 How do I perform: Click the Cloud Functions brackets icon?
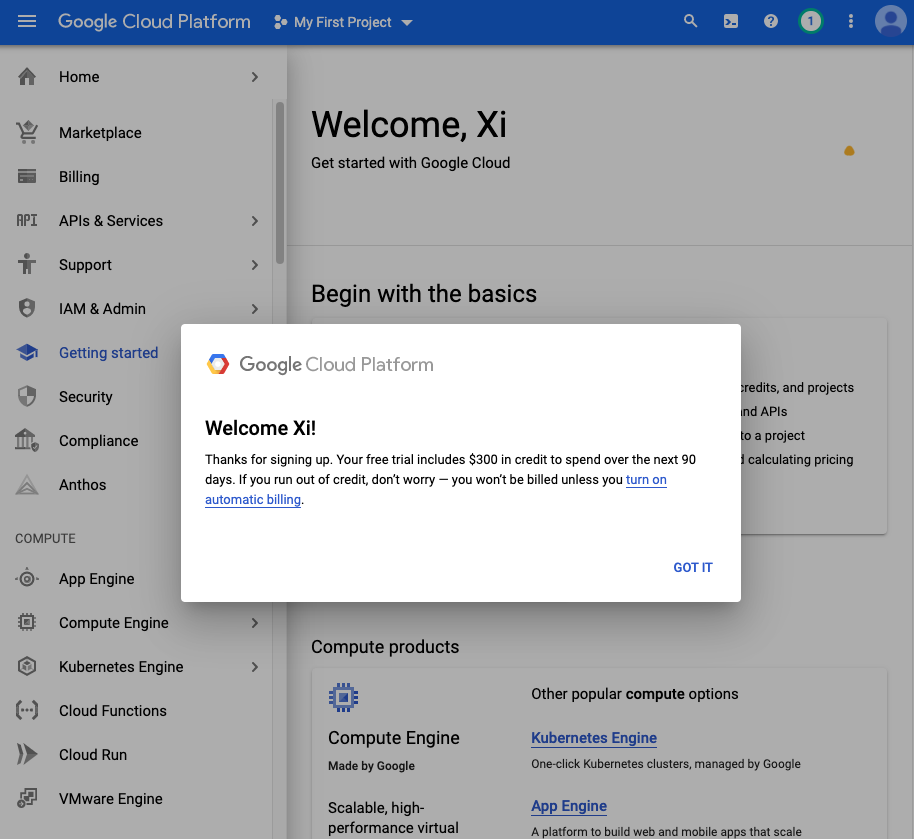tap(27, 710)
